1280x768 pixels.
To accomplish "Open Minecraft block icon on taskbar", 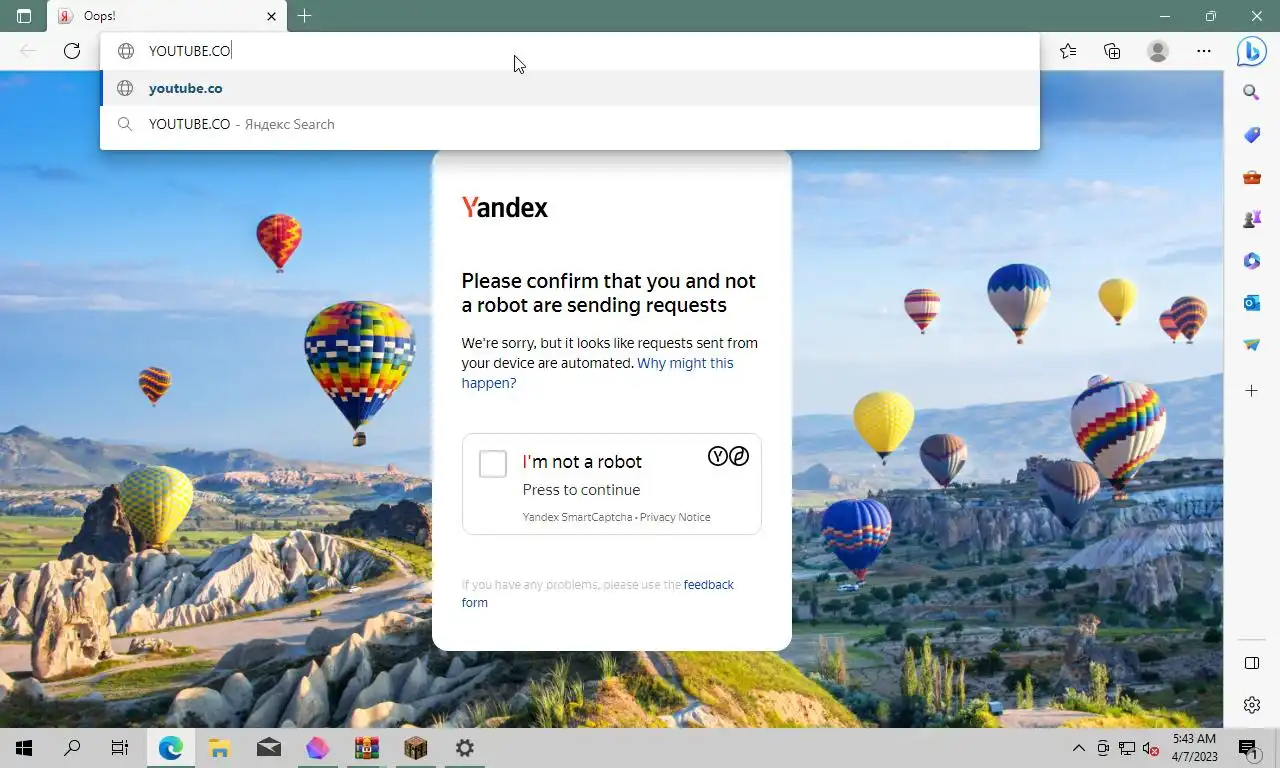I will (416, 748).
